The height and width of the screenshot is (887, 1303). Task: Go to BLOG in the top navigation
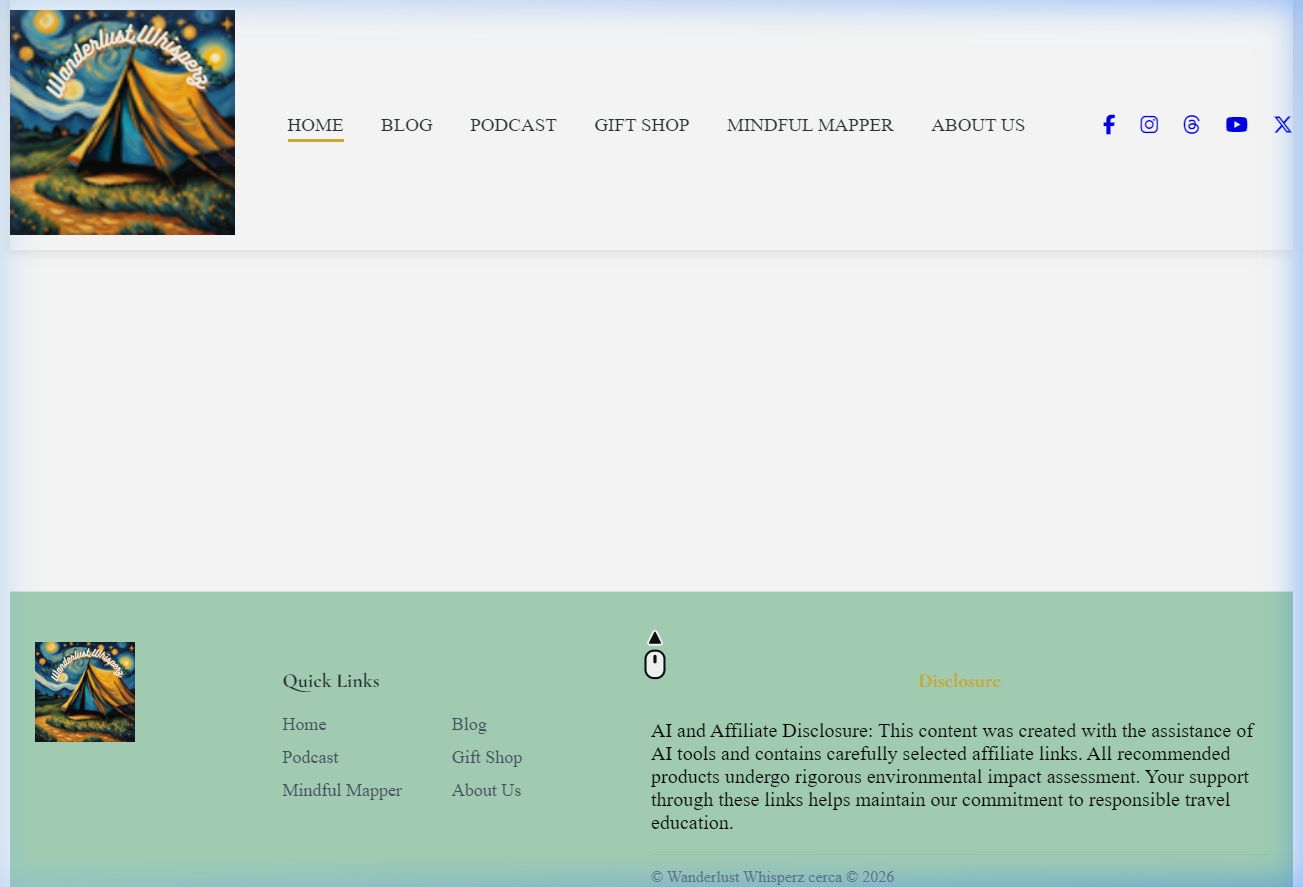[x=406, y=125]
